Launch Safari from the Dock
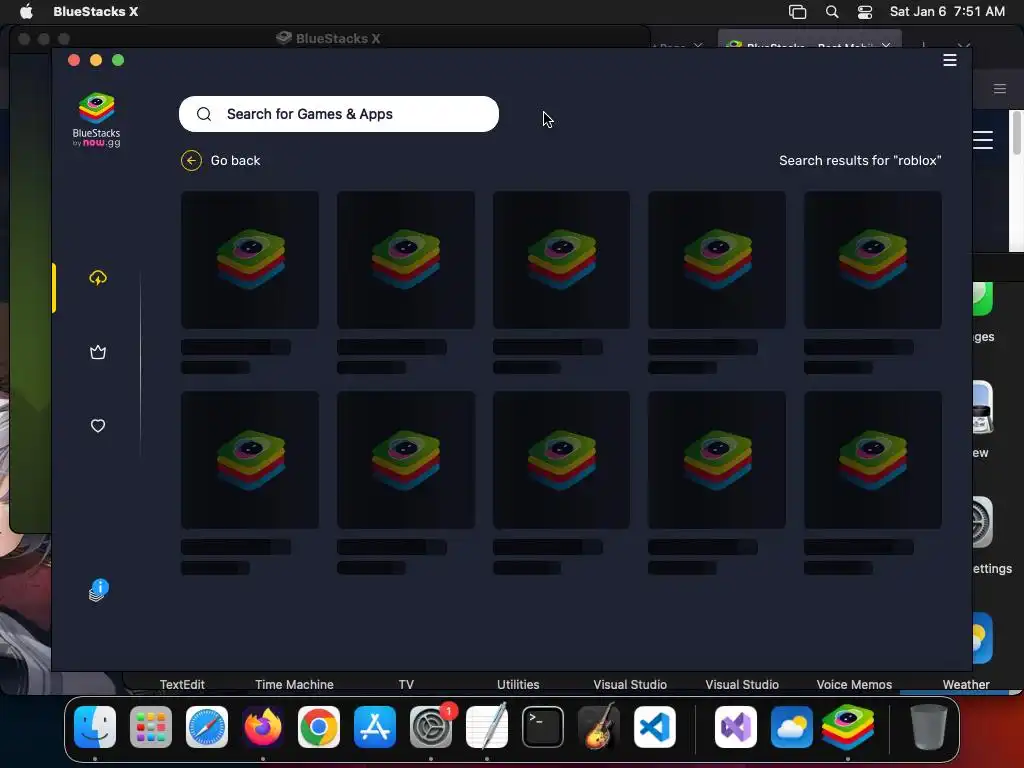This screenshot has width=1024, height=768. (207, 727)
